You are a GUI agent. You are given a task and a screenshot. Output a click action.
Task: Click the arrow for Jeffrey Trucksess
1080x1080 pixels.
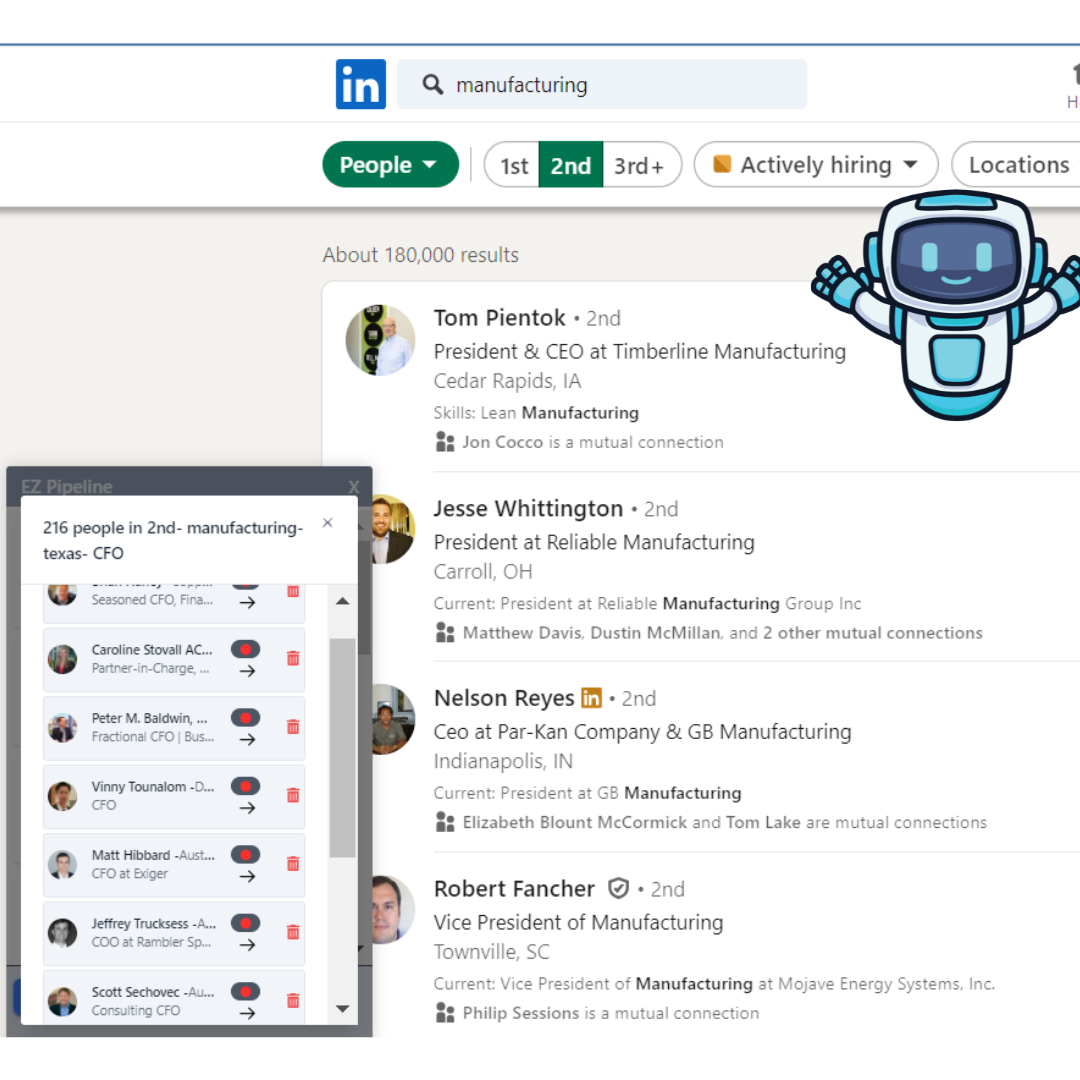click(x=247, y=944)
